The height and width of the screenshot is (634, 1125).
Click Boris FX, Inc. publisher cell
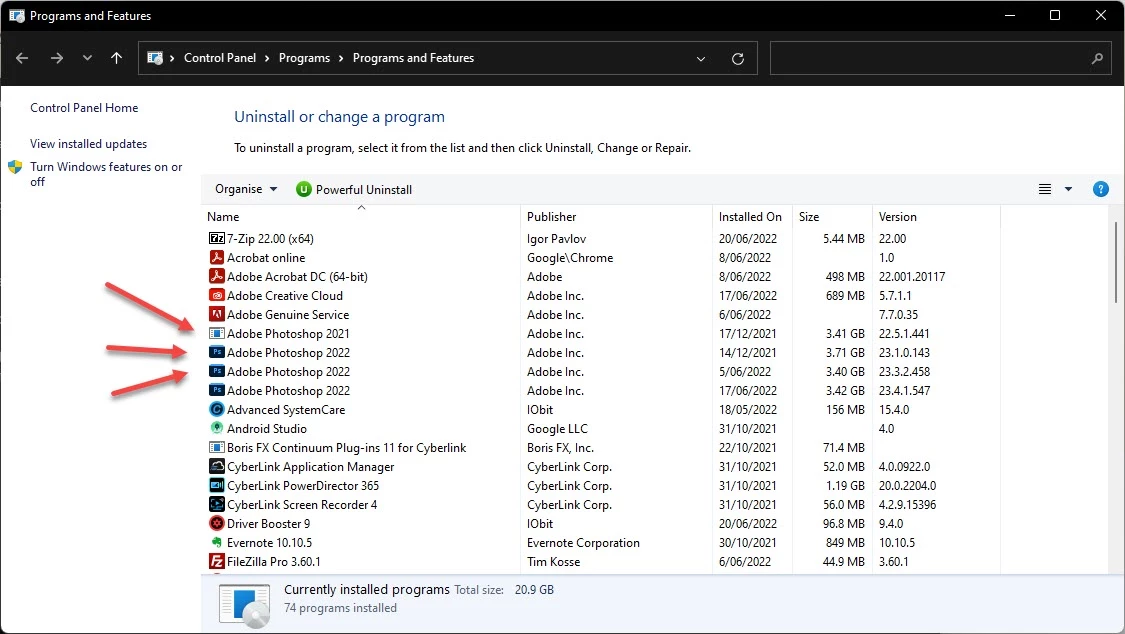pyautogui.click(x=560, y=448)
